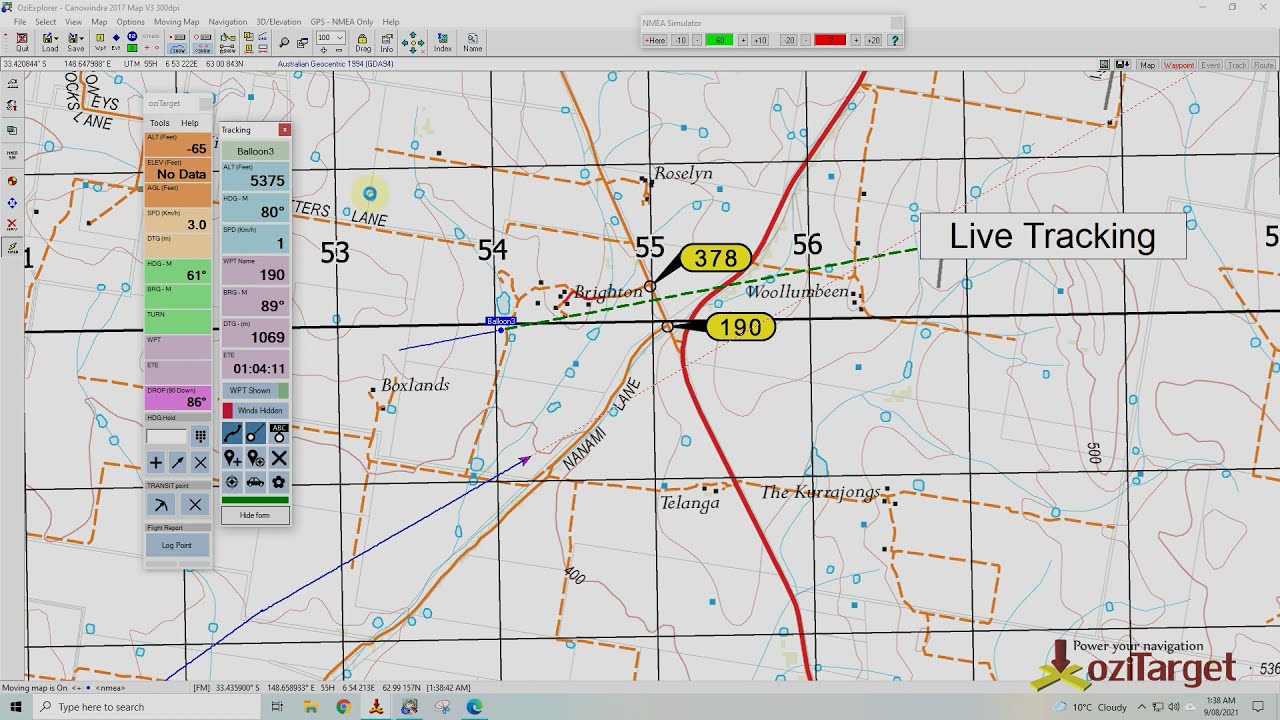
Task: Click the diagonal arrow icon under HDG Hold
Action: point(178,462)
